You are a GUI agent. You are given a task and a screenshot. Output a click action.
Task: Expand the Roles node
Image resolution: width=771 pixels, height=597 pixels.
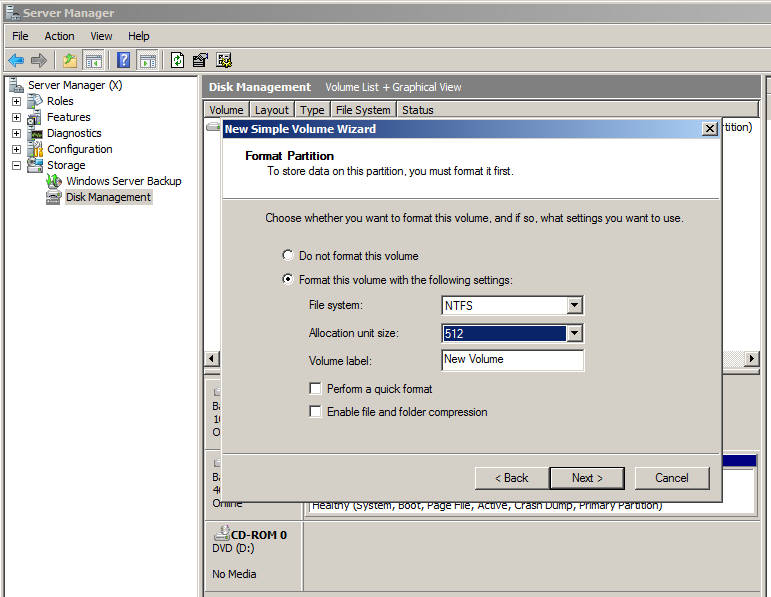tap(16, 101)
